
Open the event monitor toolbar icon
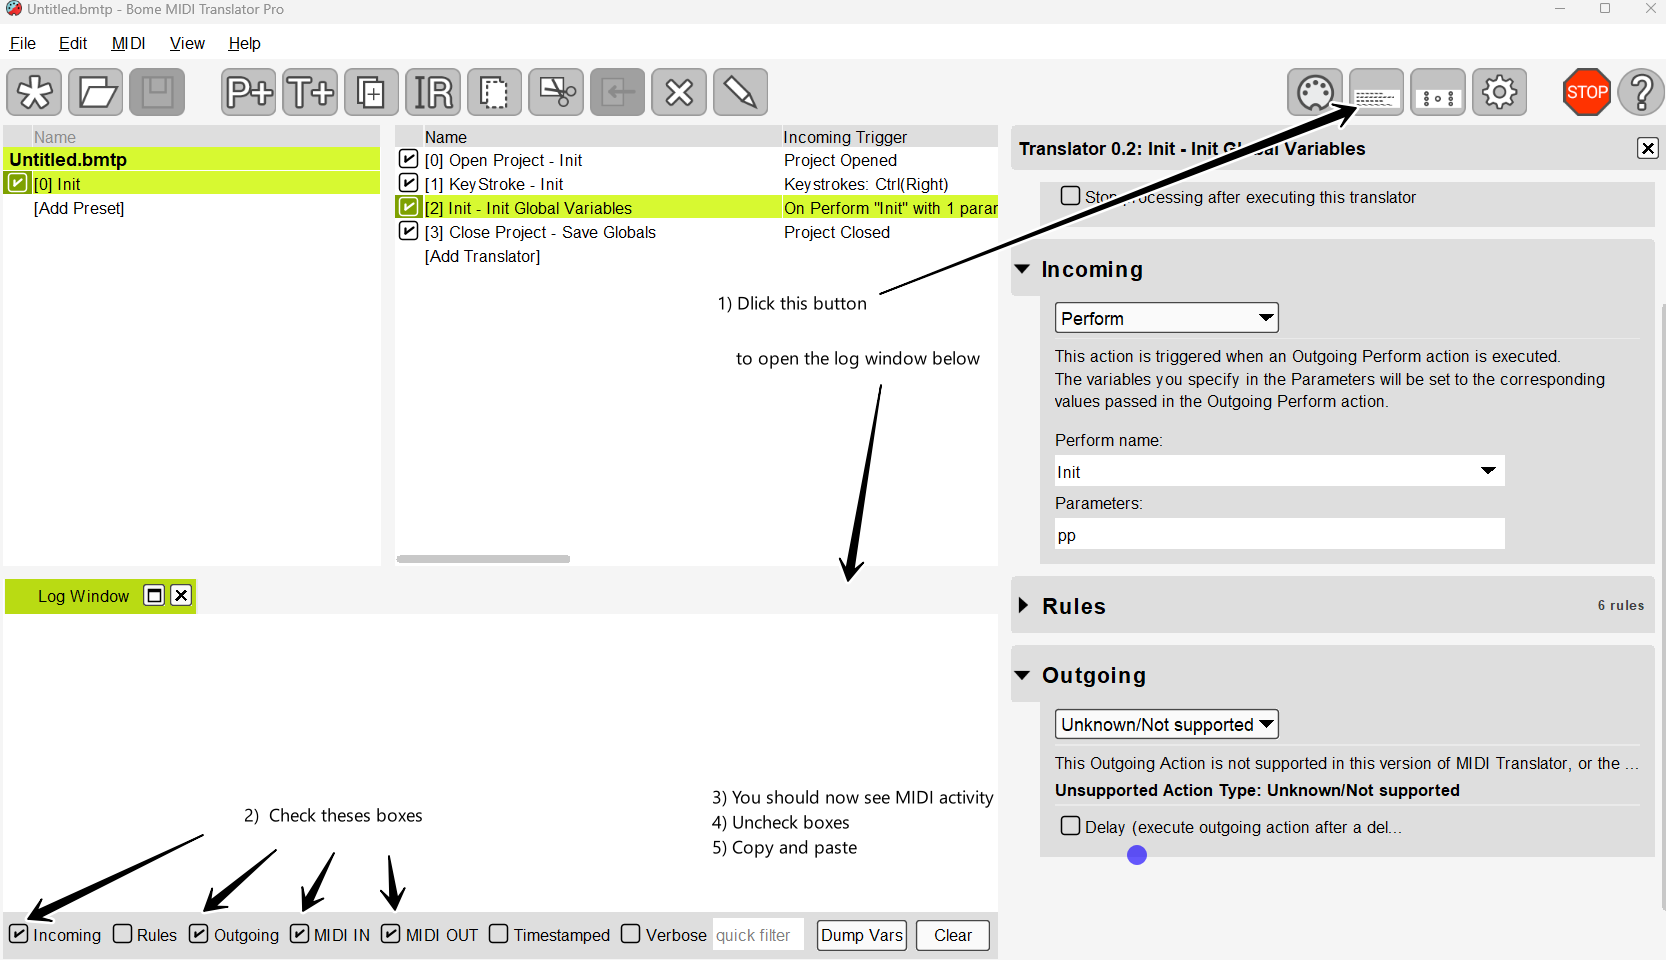(1438, 93)
